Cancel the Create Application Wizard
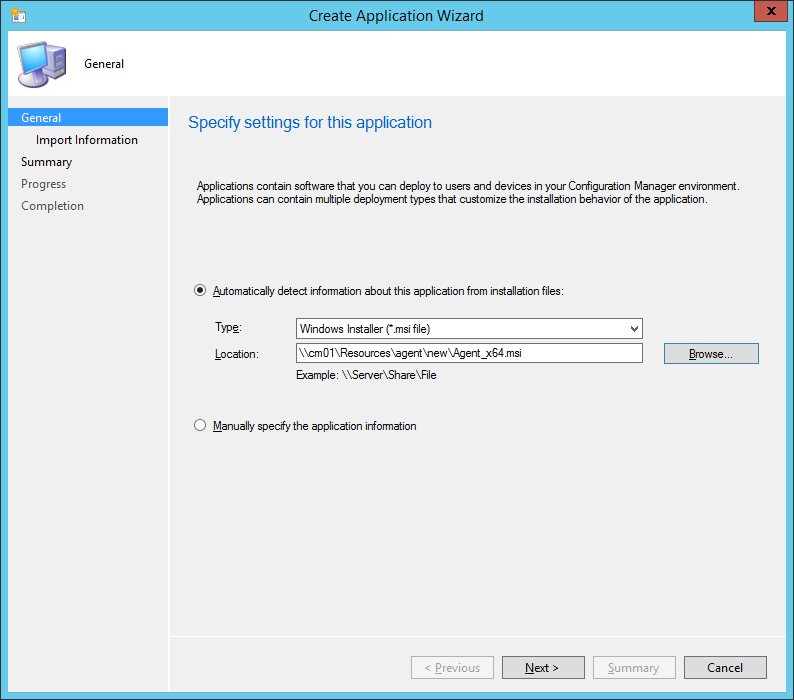The image size is (794, 700). point(725,668)
